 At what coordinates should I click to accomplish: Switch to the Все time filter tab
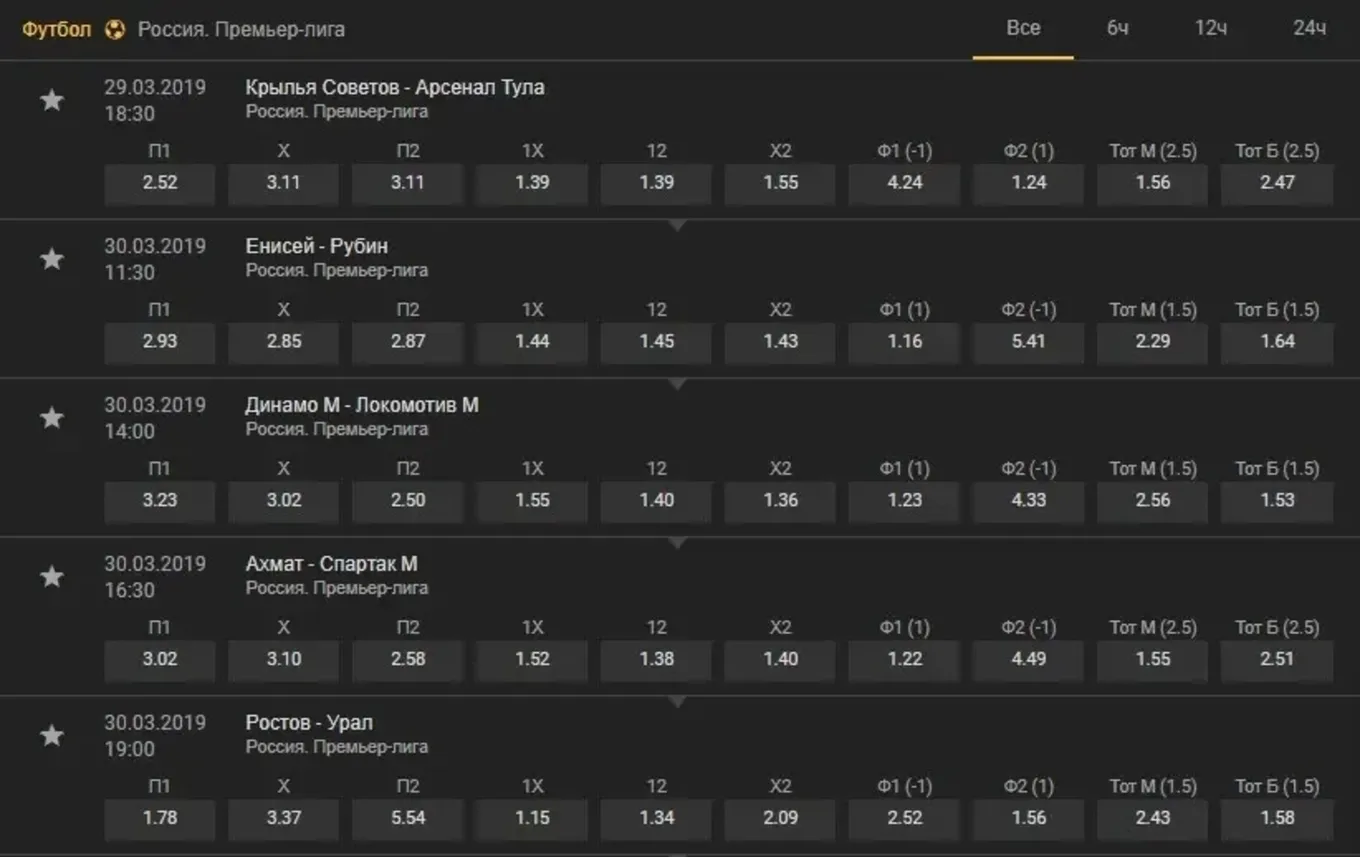pyautogui.click(x=1023, y=29)
